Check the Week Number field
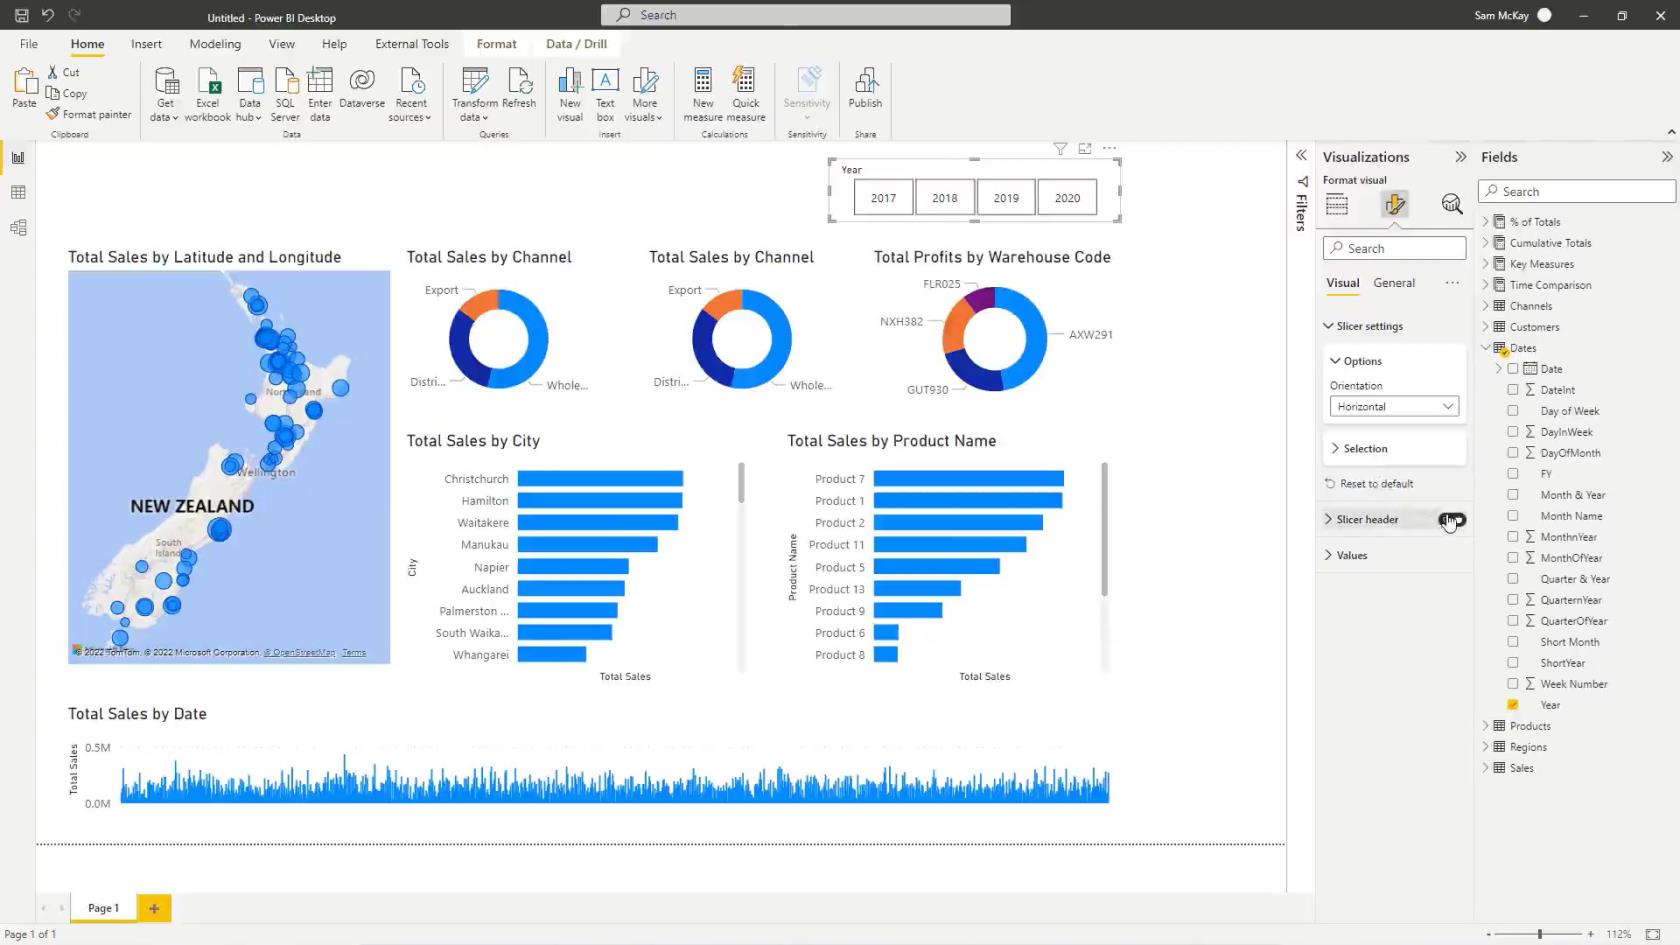Screen dimensions: 1680x945 (x=1513, y=684)
